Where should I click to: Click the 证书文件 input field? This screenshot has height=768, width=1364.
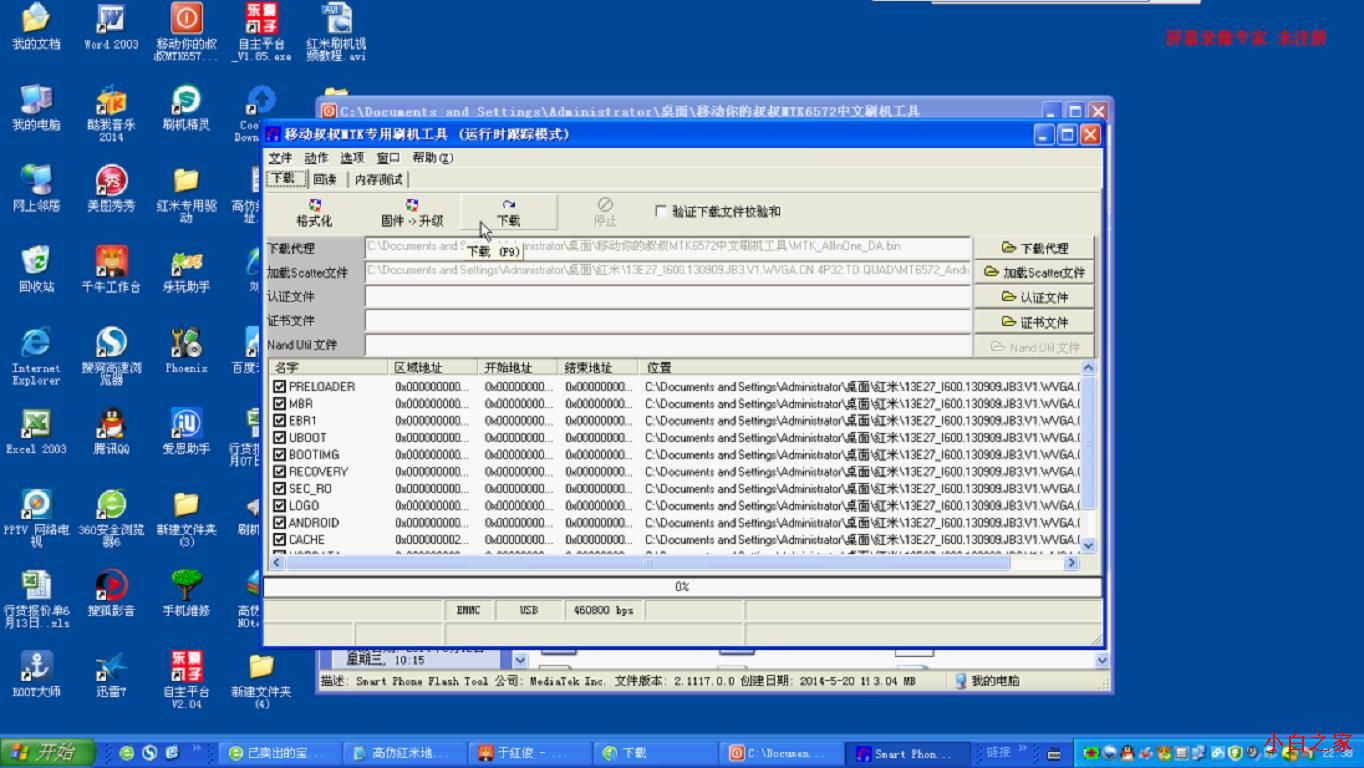pyautogui.click(x=668, y=320)
